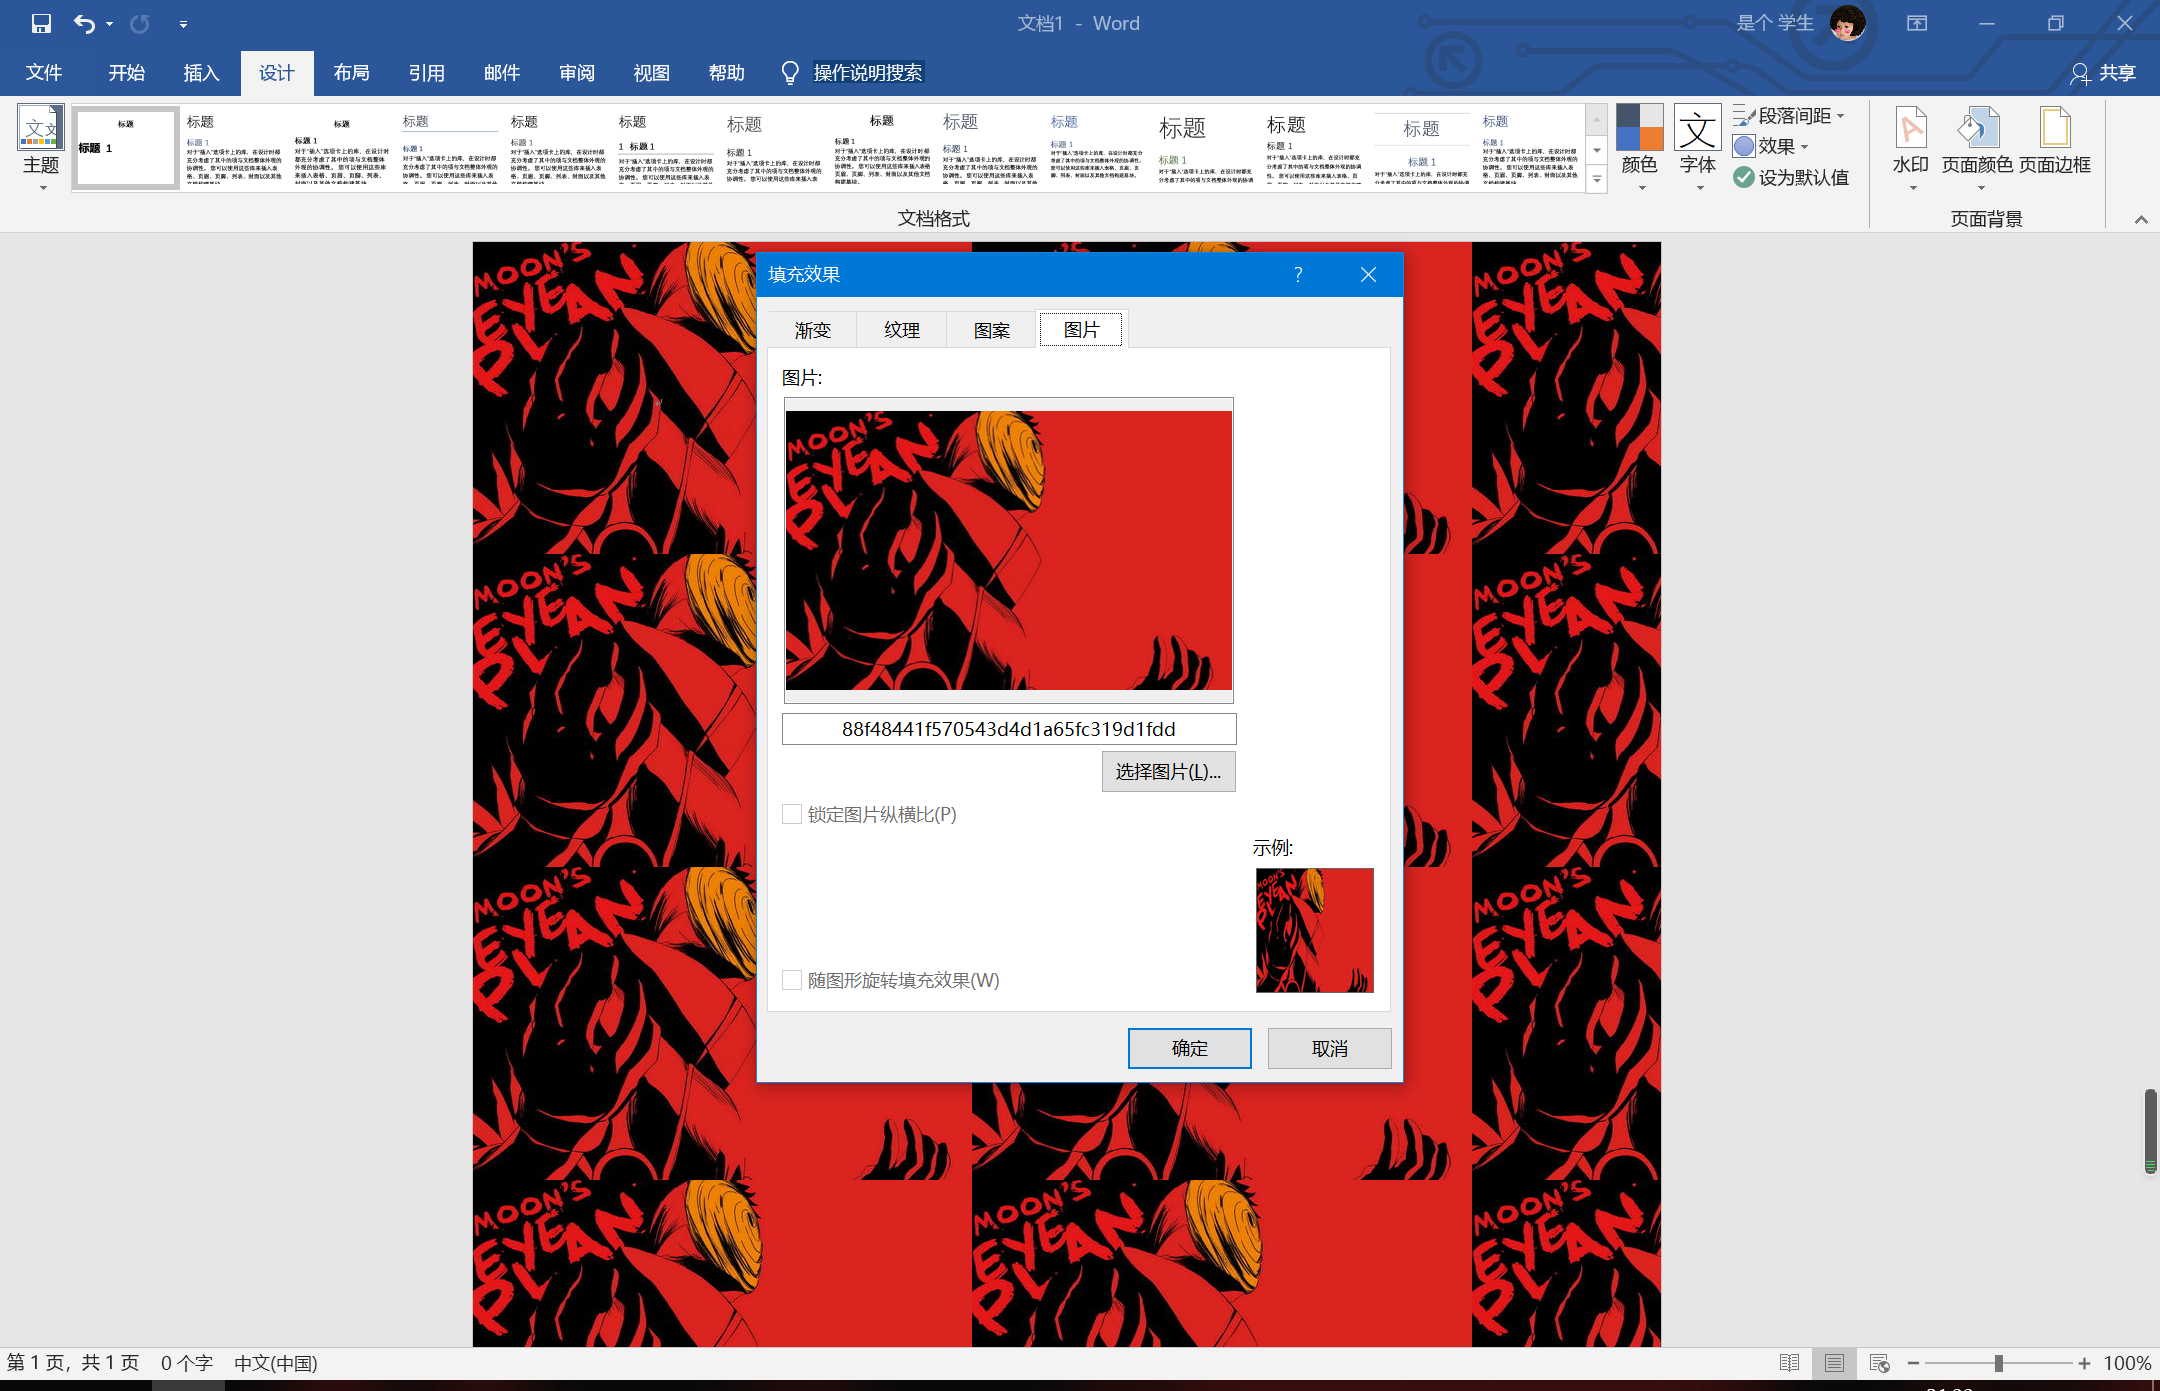The width and height of the screenshot is (2160, 1391).
Task: Switch to Read Mode view icon
Action: coord(1789,1363)
